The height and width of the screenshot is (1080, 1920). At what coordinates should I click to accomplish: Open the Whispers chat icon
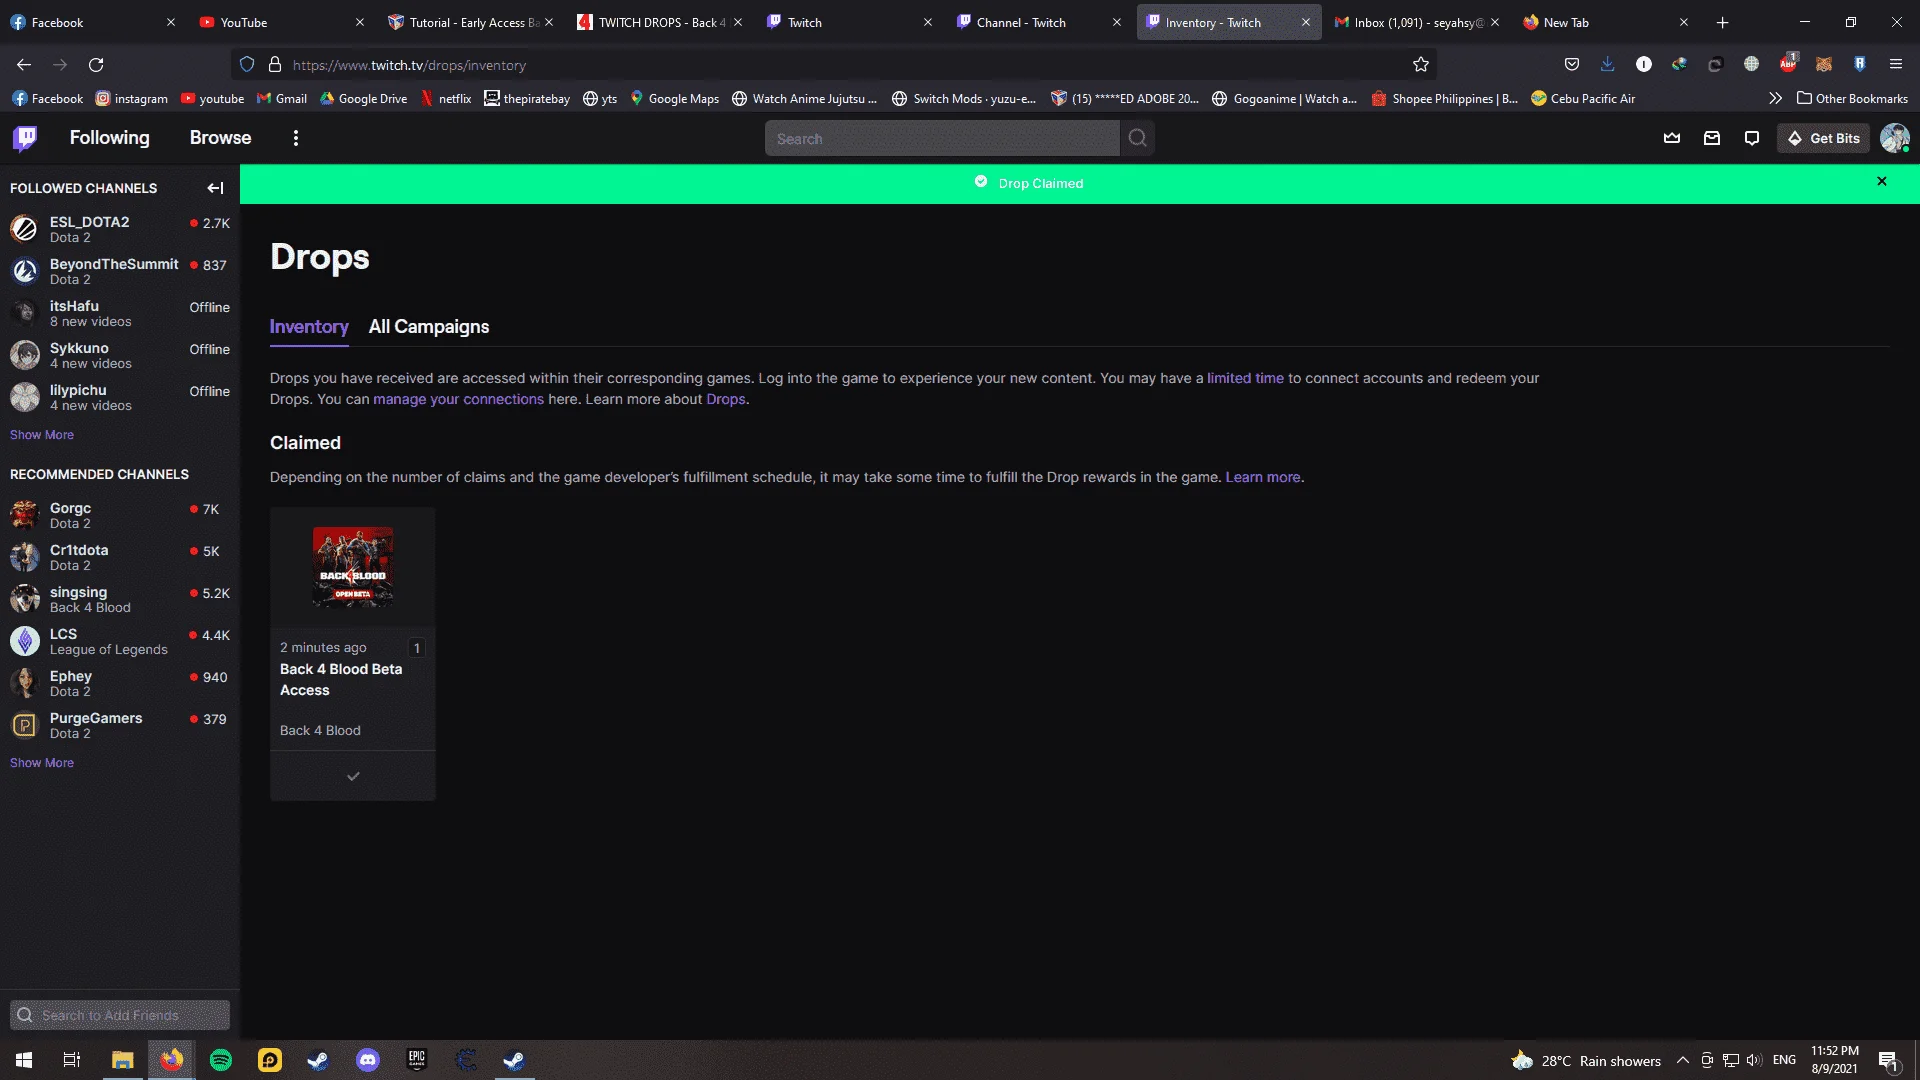tap(1752, 138)
